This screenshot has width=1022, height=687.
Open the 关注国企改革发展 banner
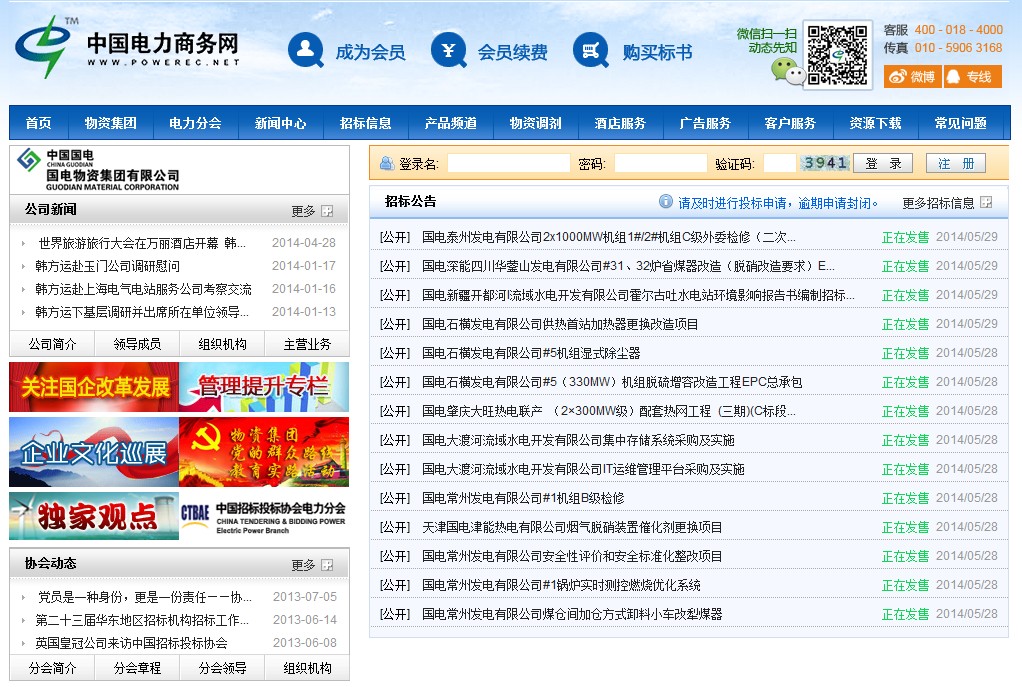(94, 387)
